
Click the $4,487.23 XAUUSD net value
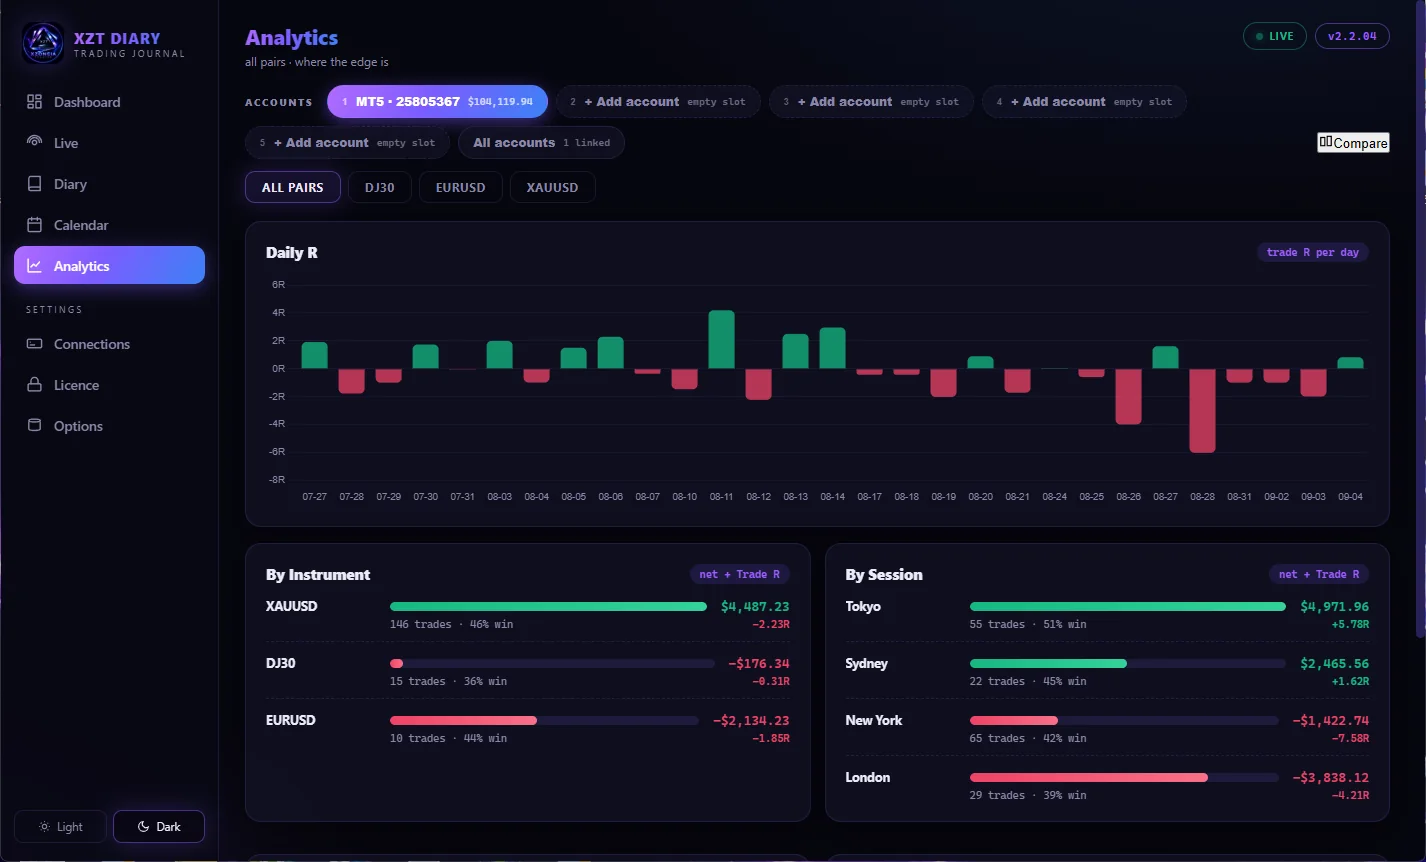[755, 607]
